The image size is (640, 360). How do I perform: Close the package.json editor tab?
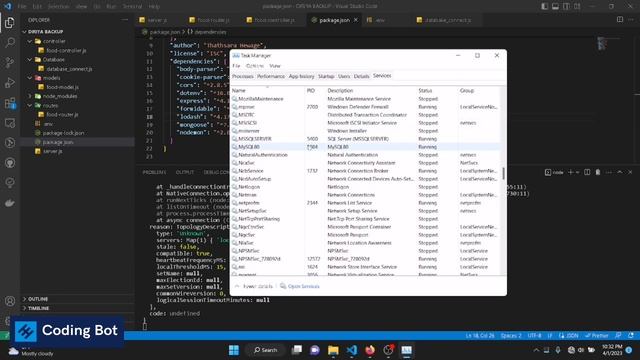356,20
